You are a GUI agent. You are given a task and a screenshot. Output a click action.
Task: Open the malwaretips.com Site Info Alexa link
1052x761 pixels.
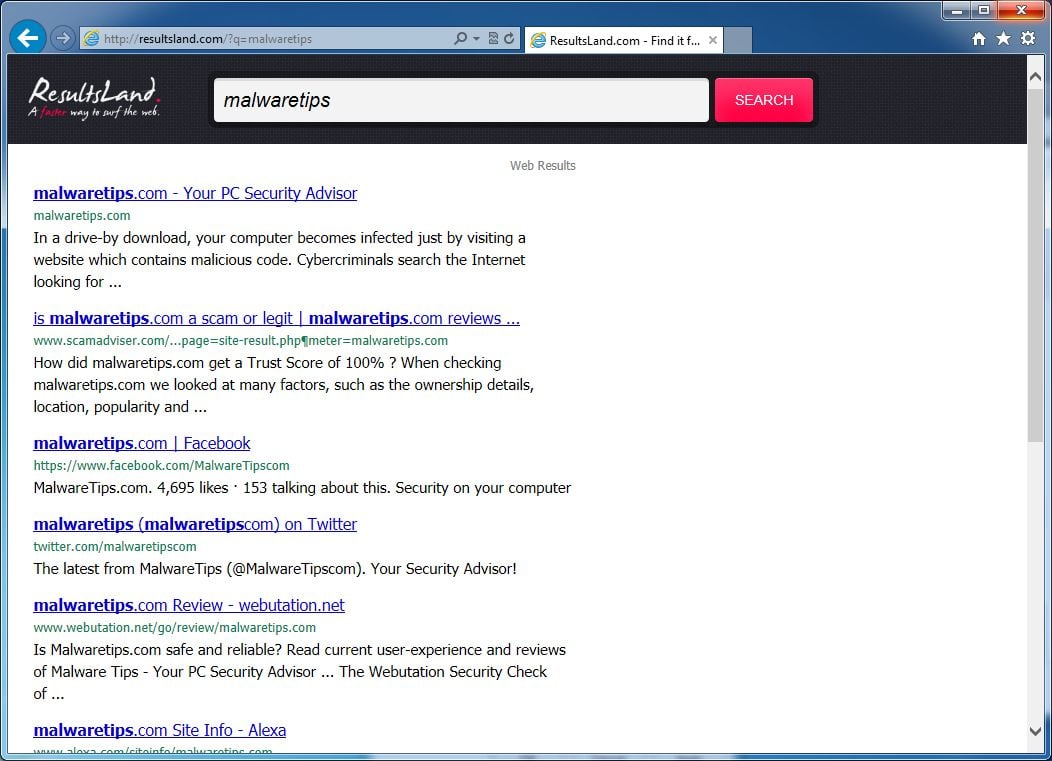click(x=160, y=730)
